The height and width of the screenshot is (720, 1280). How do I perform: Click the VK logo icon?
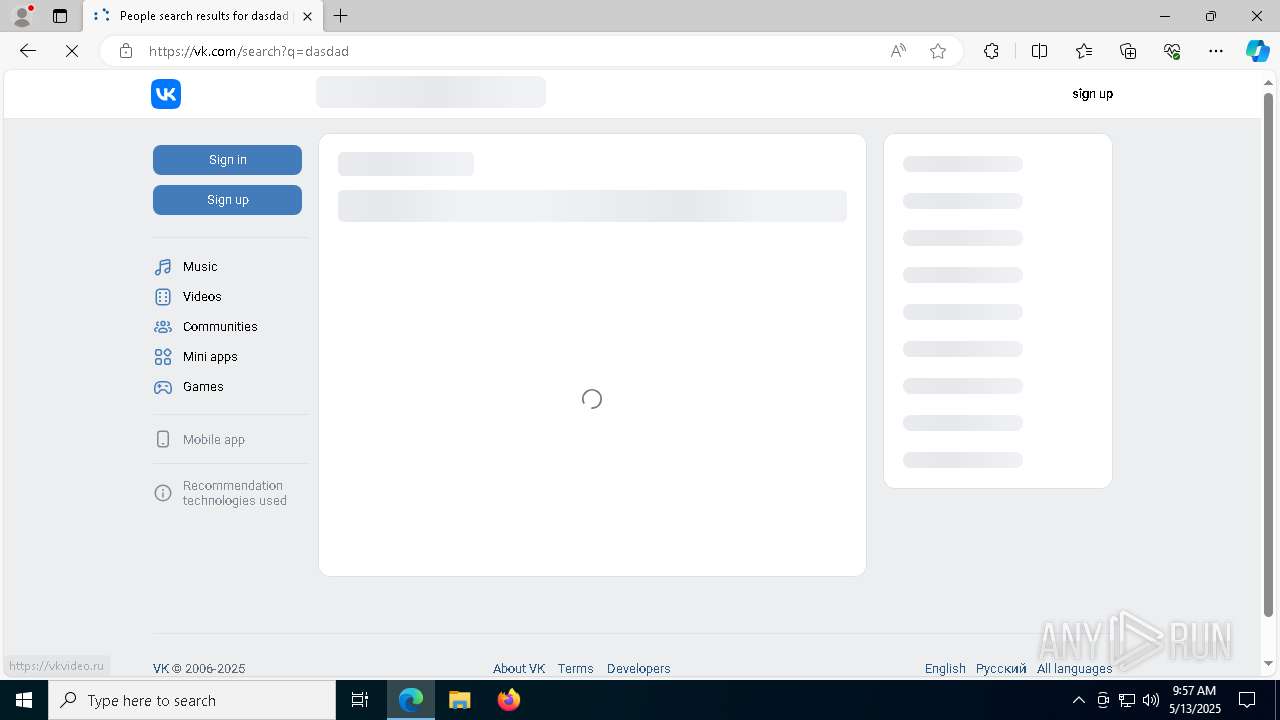coord(166,94)
